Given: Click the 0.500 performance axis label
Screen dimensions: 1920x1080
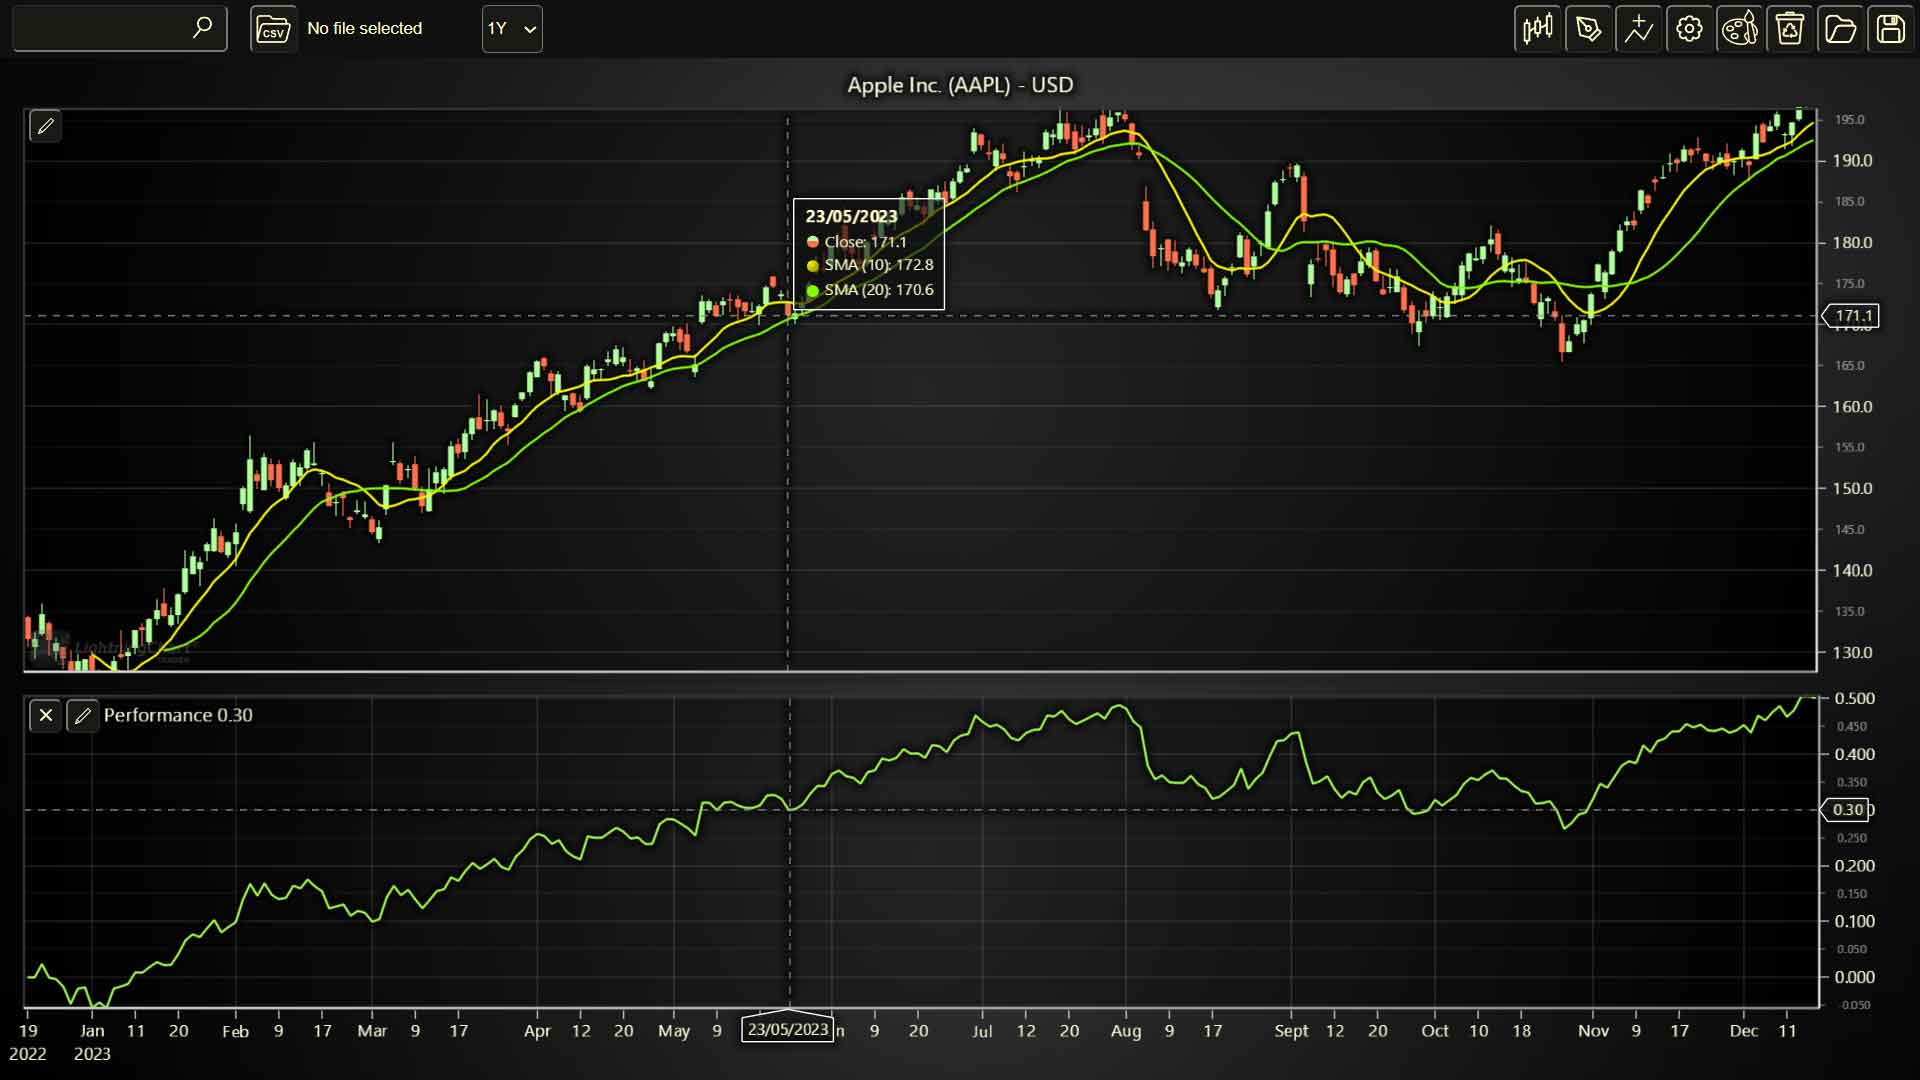Looking at the screenshot, I should pos(1854,699).
